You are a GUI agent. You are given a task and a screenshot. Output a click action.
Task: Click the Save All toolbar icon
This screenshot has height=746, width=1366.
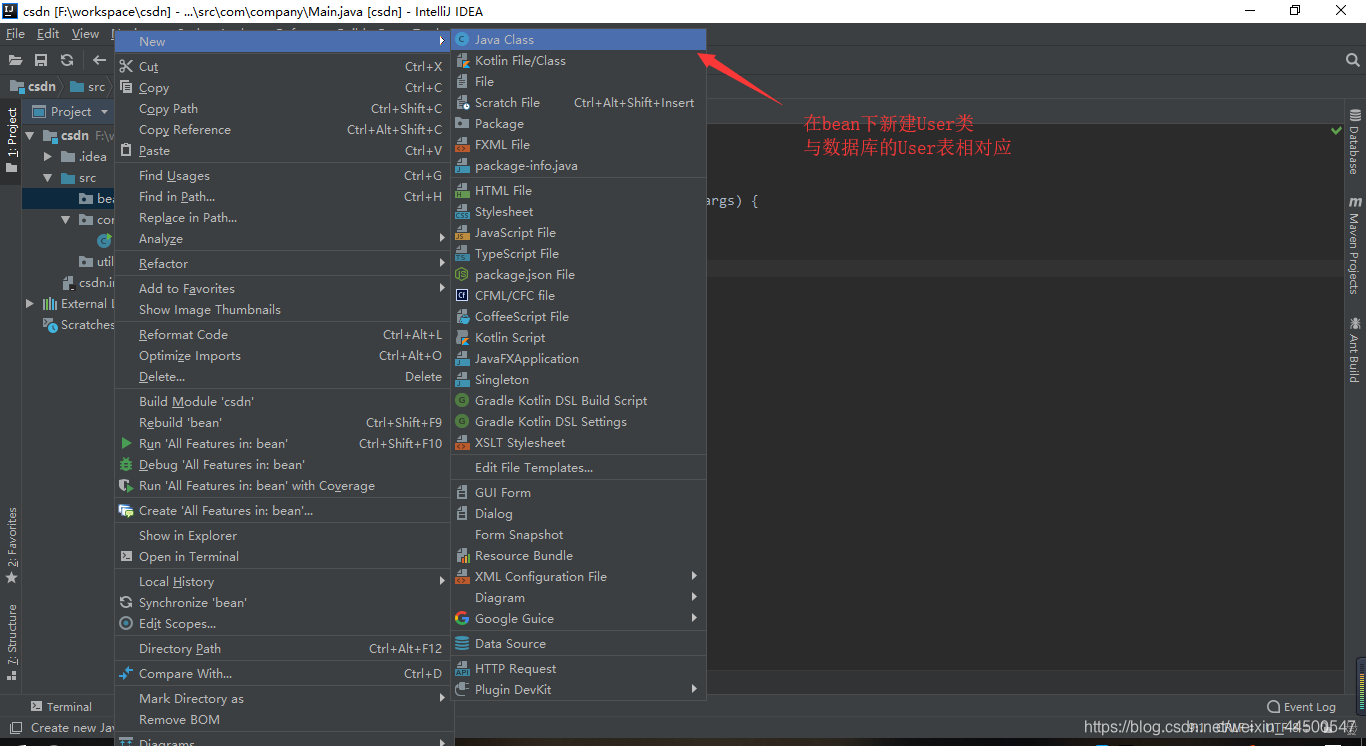41,60
